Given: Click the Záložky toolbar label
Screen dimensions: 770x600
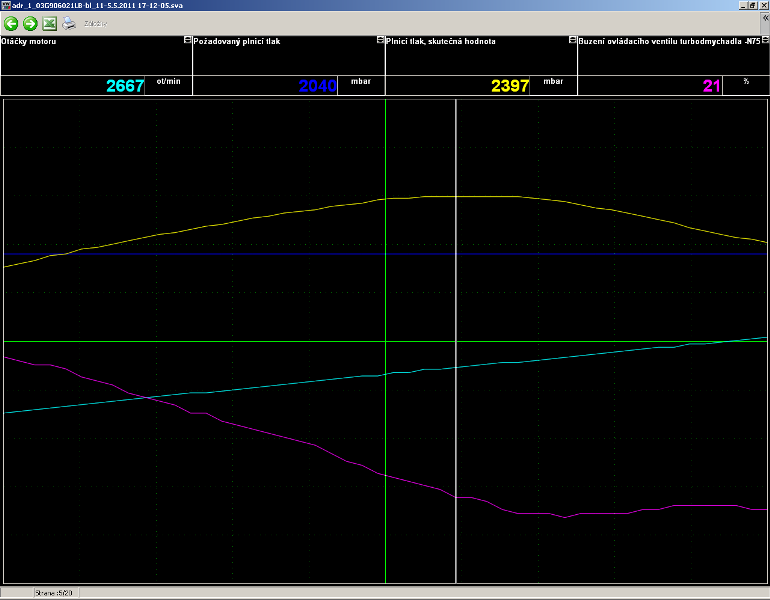Looking at the screenshot, I should point(95,24).
